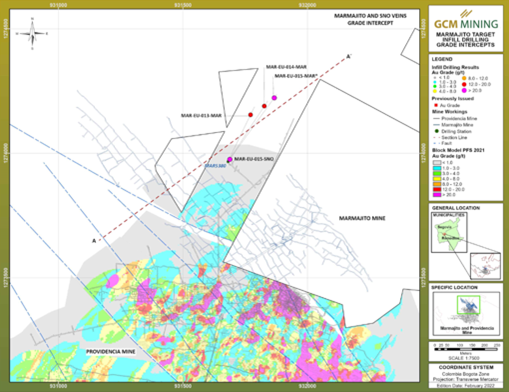
Task: Click the A' section line endpoint label
Action: pos(349,56)
